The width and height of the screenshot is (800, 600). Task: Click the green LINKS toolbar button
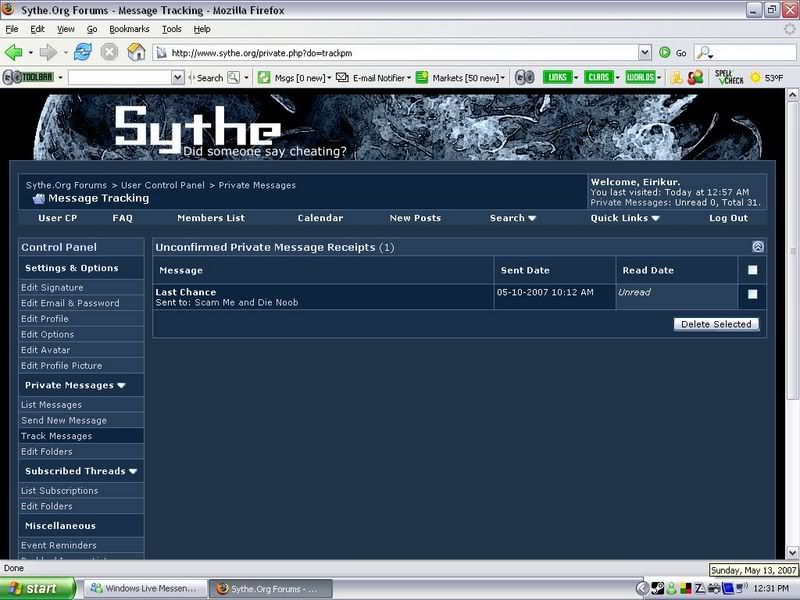click(x=557, y=78)
